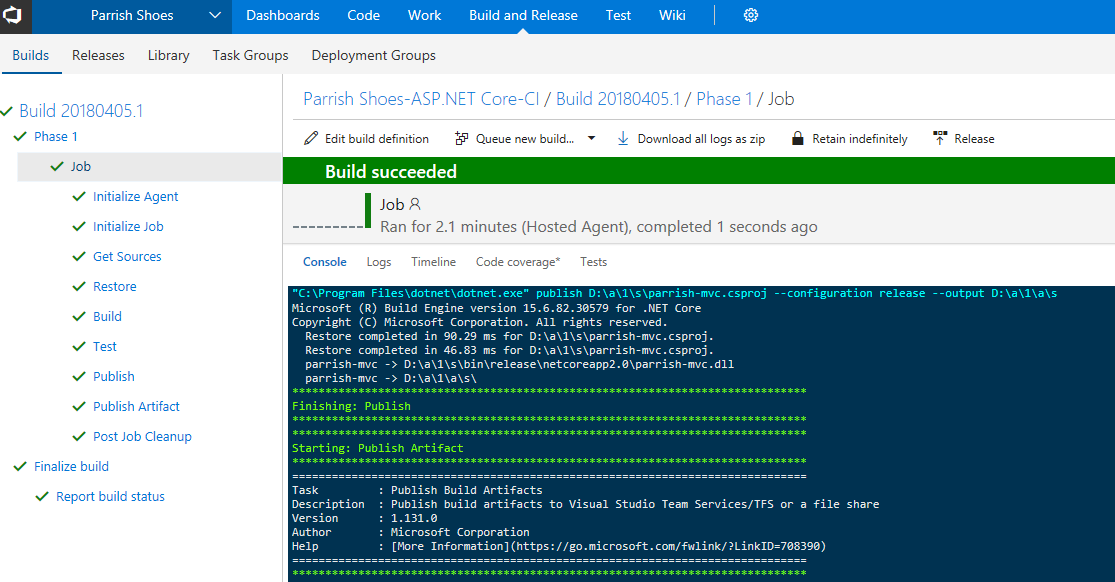Open the Build and Release menu
Screen dimensions: 1115x582
(523, 16)
